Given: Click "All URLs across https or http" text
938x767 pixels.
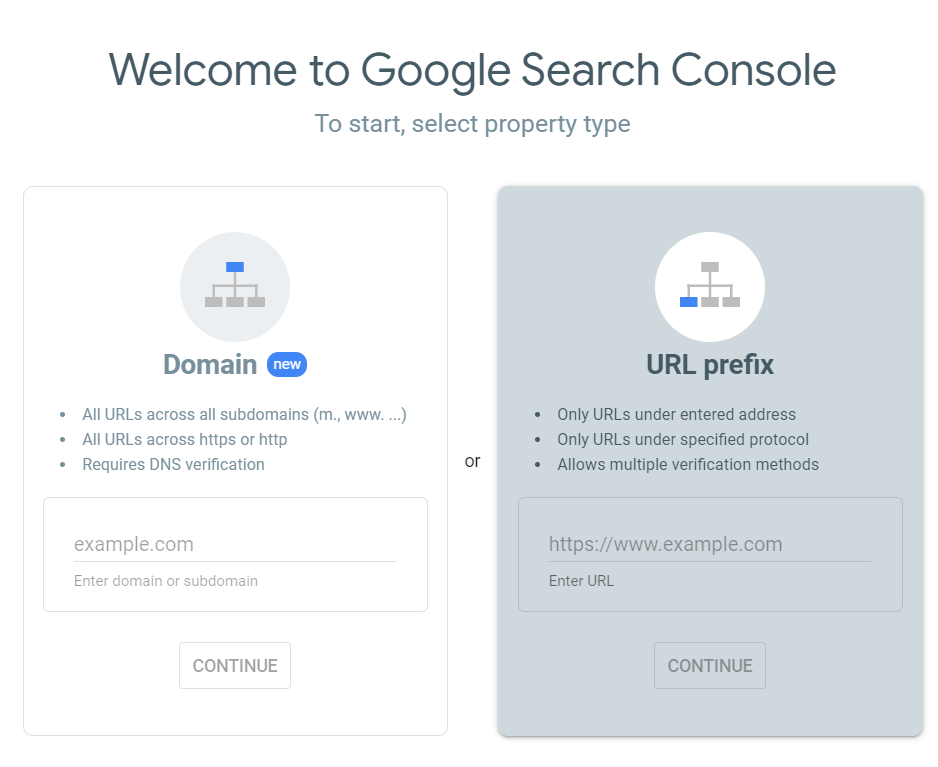Looking at the screenshot, I should (x=184, y=440).
